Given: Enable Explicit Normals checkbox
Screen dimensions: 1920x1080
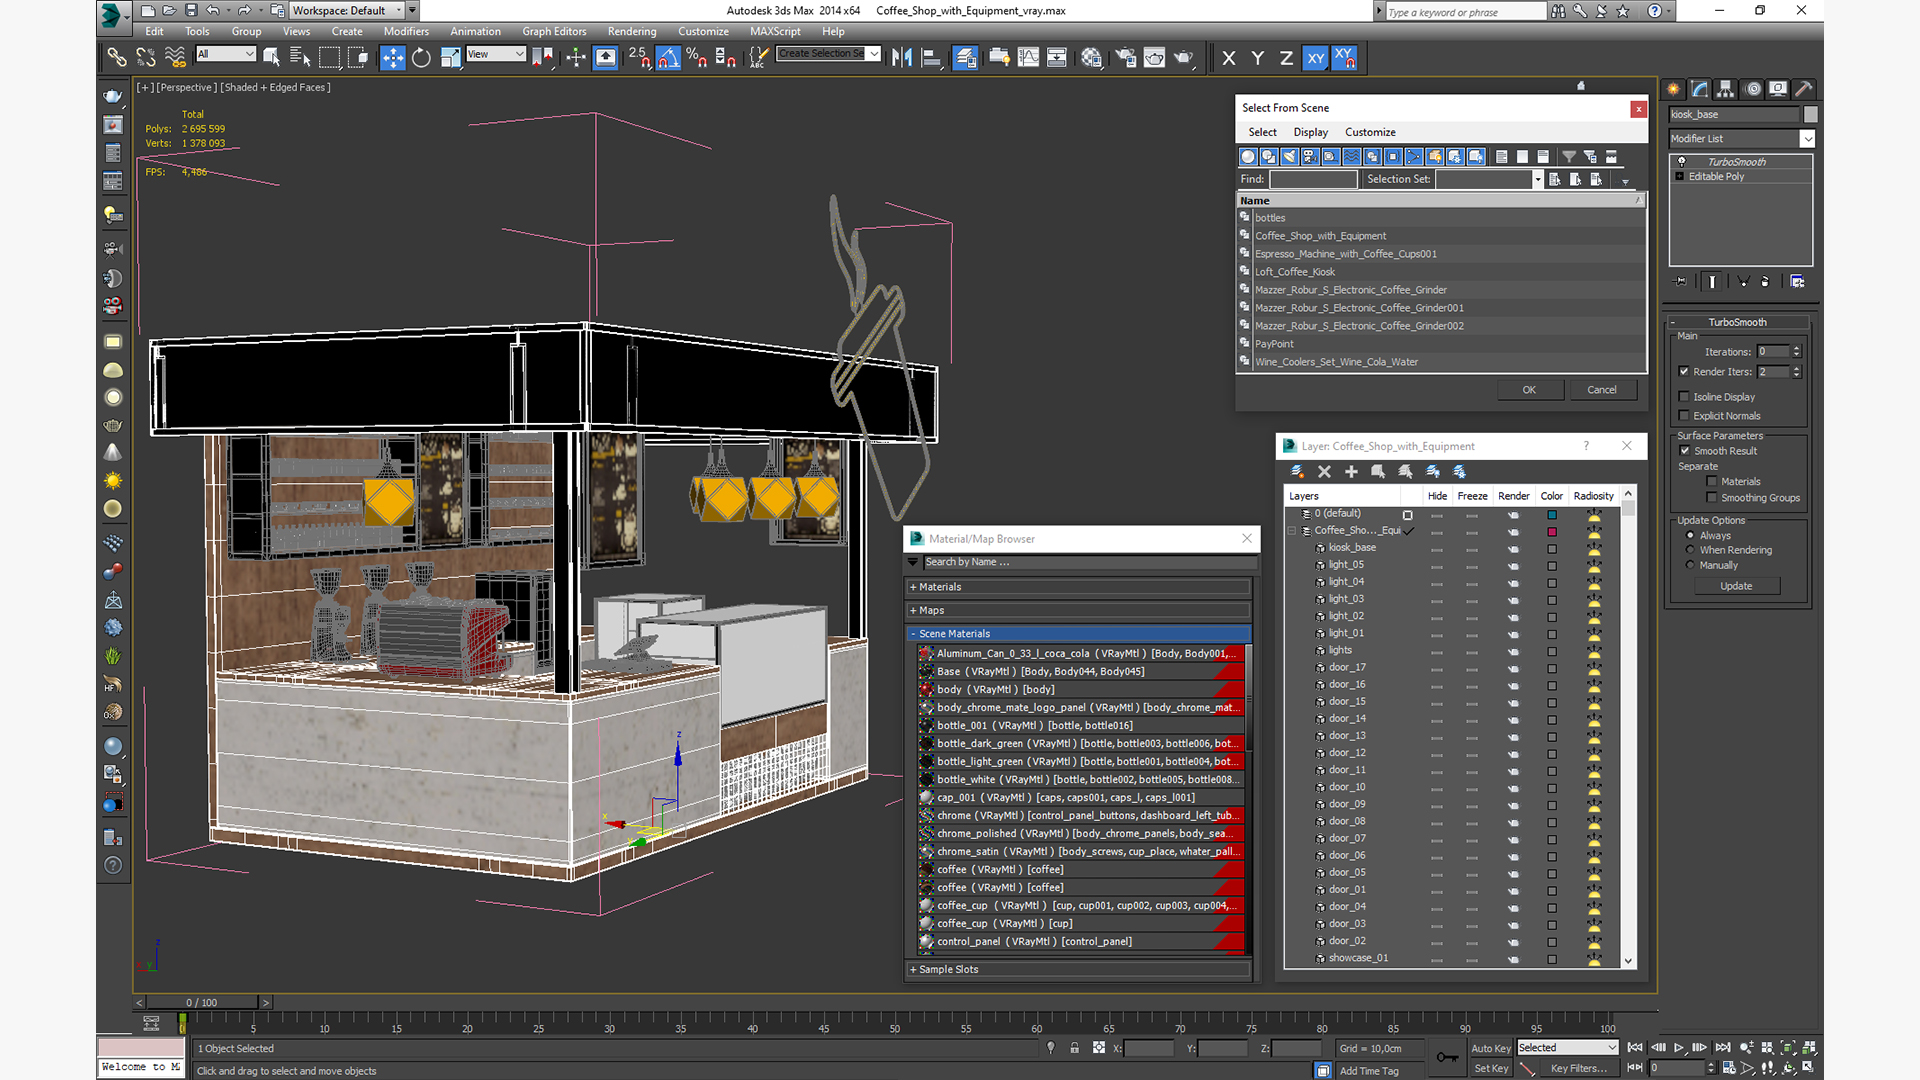Looking at the screenshot, I should [1684, 416].
